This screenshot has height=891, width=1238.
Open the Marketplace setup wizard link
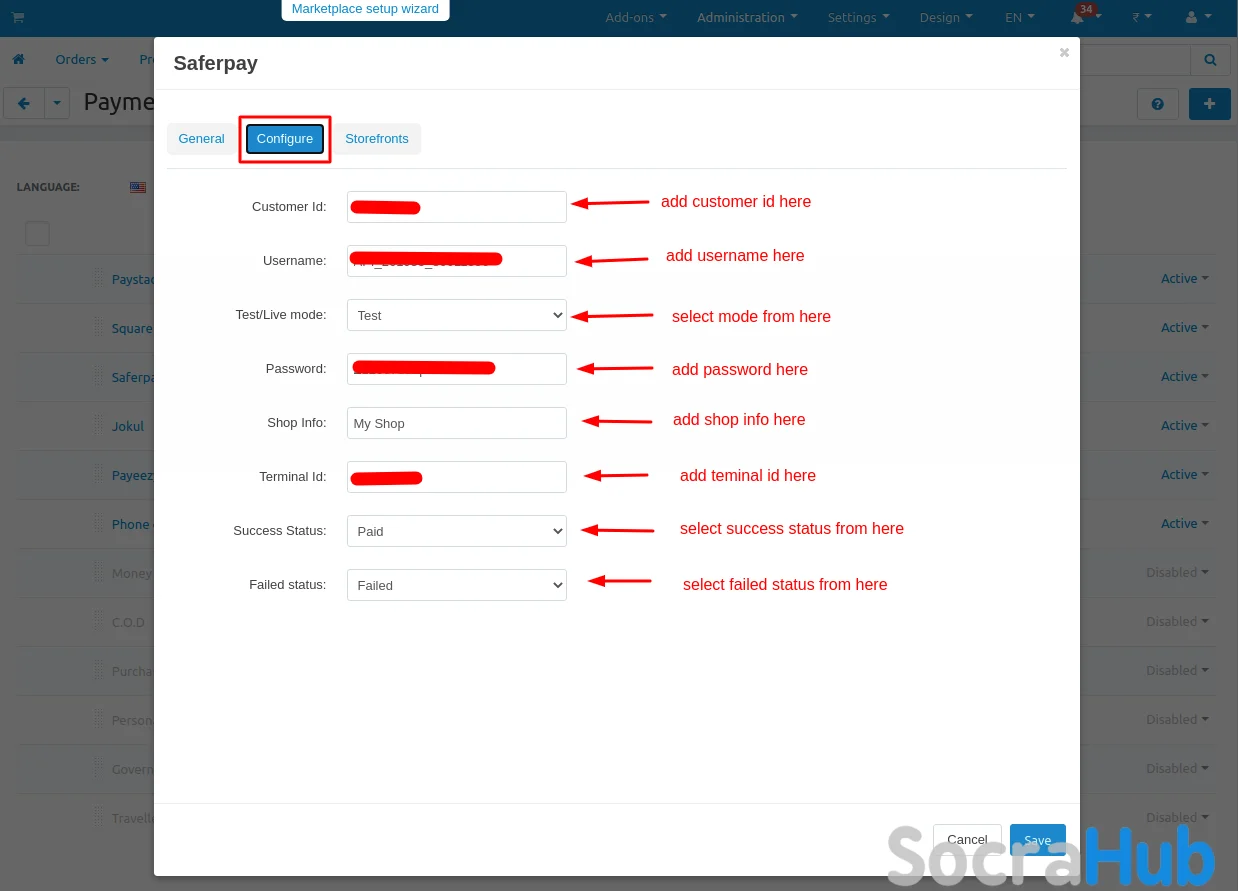click(365, 9)
